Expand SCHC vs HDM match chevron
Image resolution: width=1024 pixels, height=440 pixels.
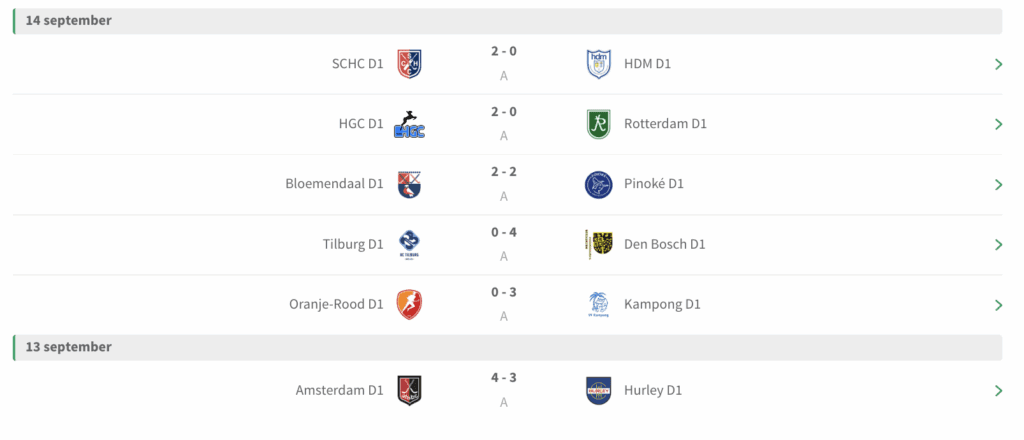998,64
